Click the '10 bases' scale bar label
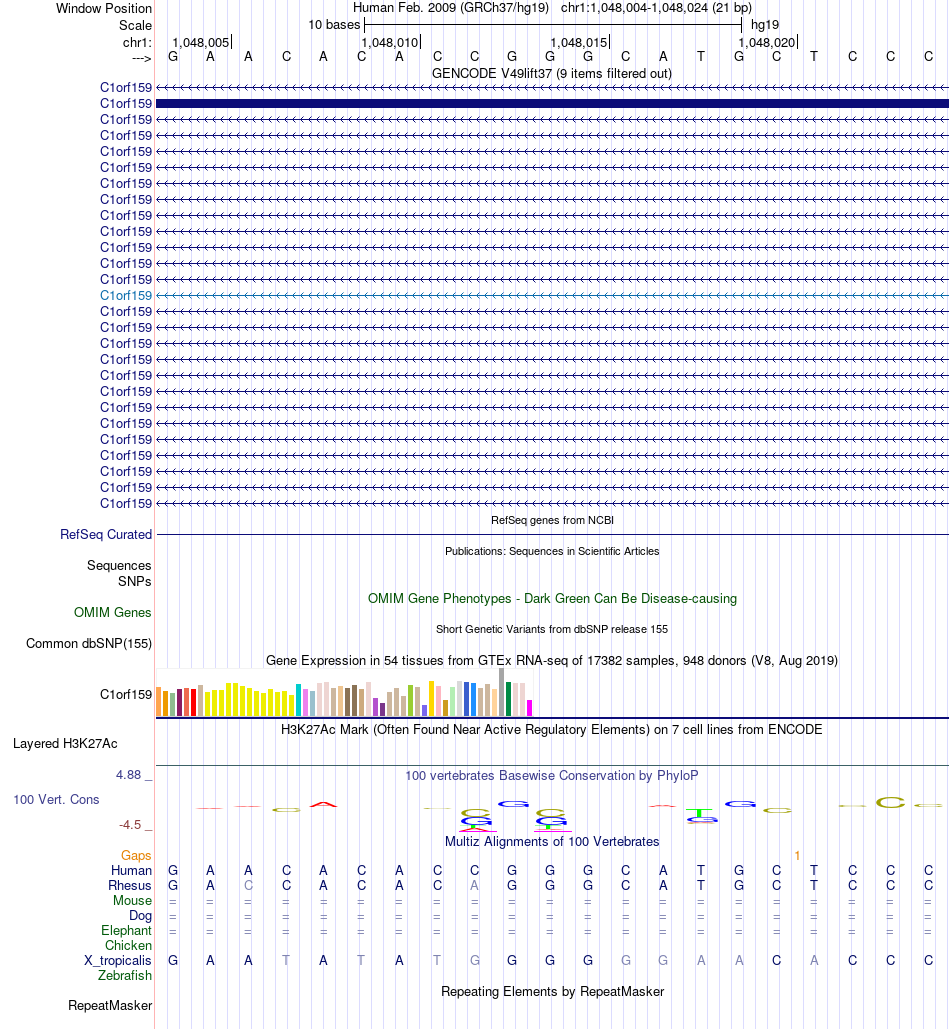The width and height of the screenshot is (950, 1029). (334, 25)
